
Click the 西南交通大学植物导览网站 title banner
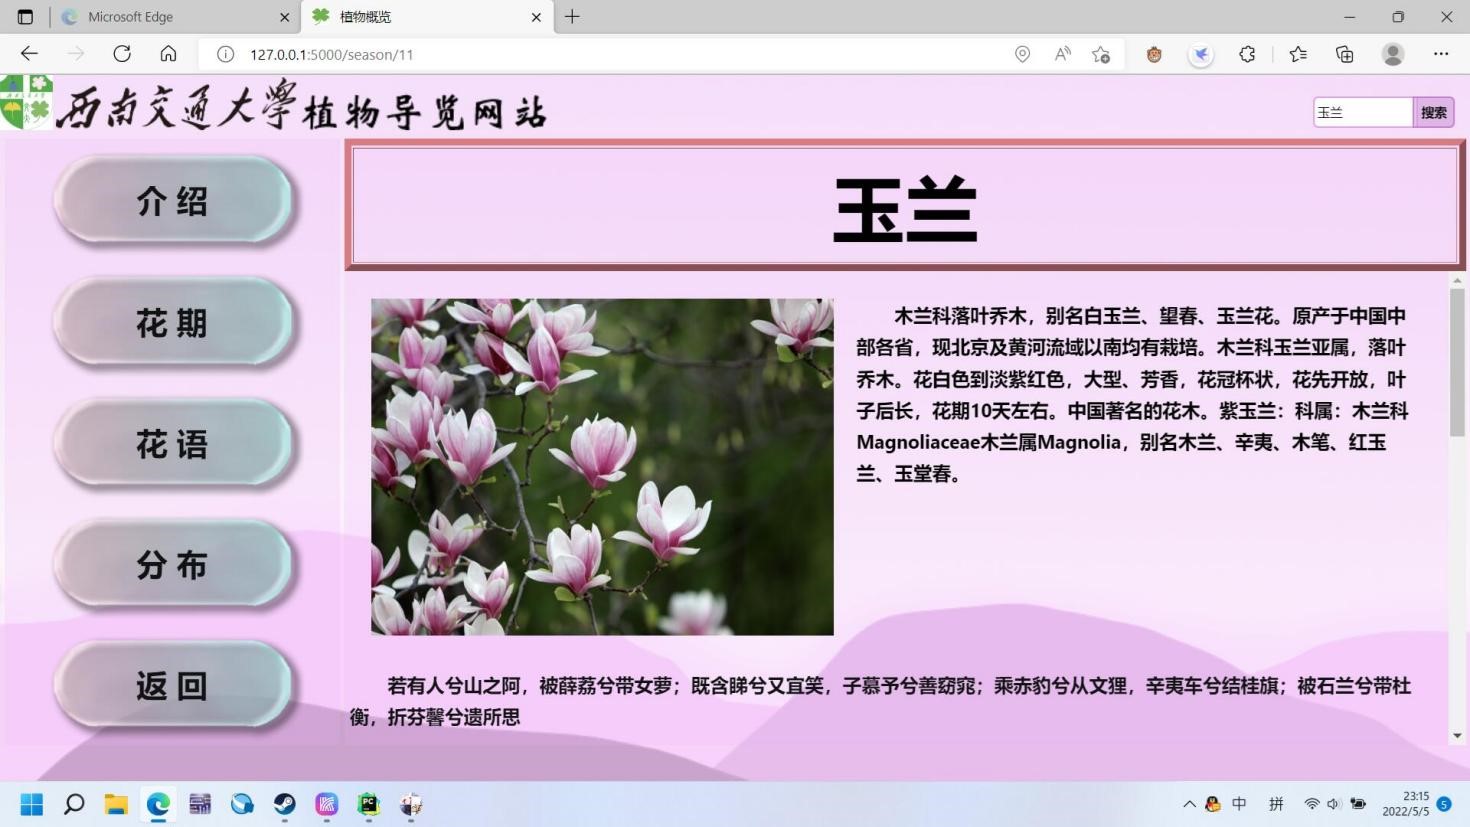tap(302, 106)
